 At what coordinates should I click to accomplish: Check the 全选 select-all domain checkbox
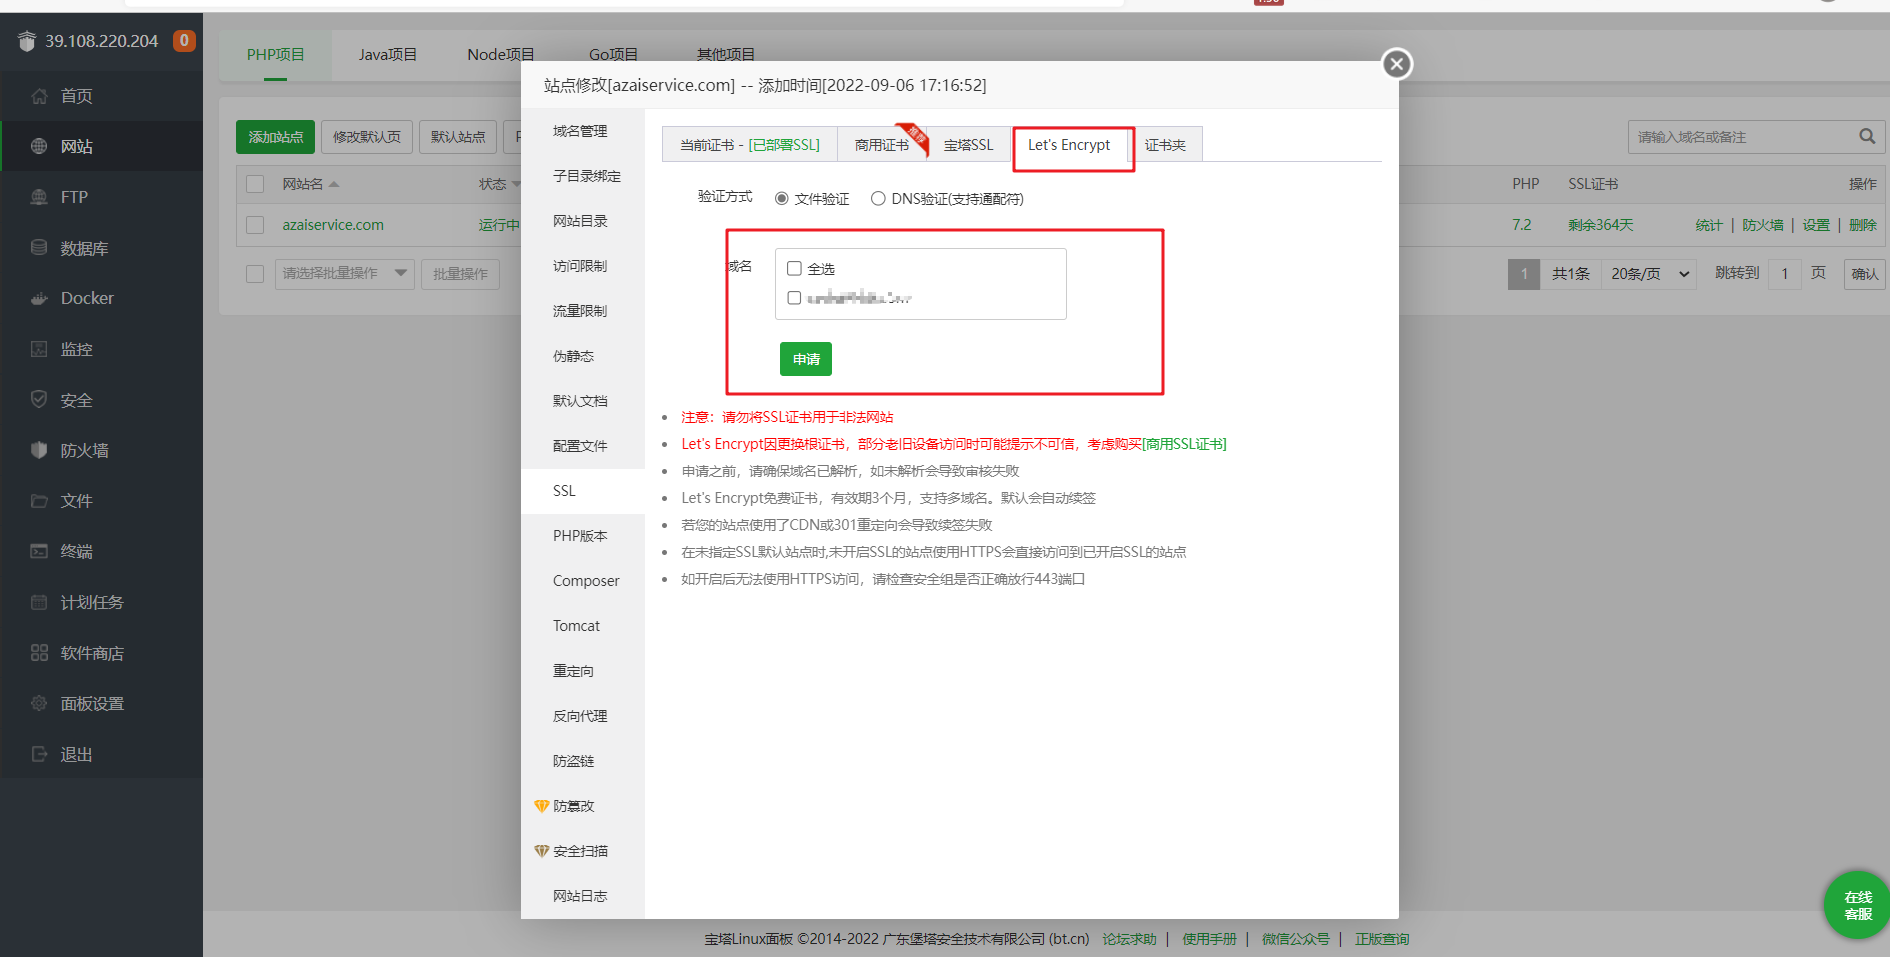(x=794, y=268)
